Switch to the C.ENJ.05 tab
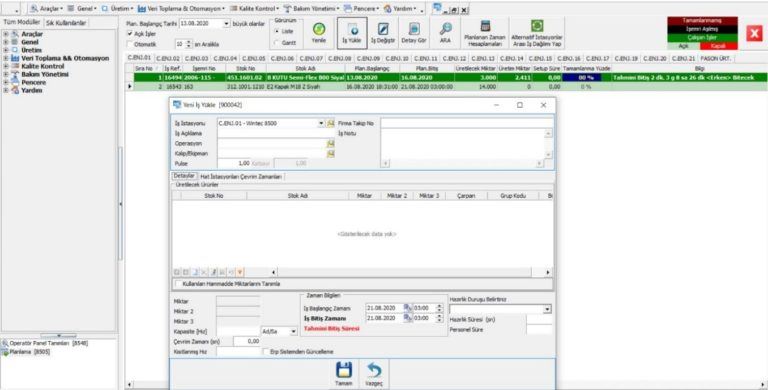This screenshot has height=390, width=768. coord(254,58)
